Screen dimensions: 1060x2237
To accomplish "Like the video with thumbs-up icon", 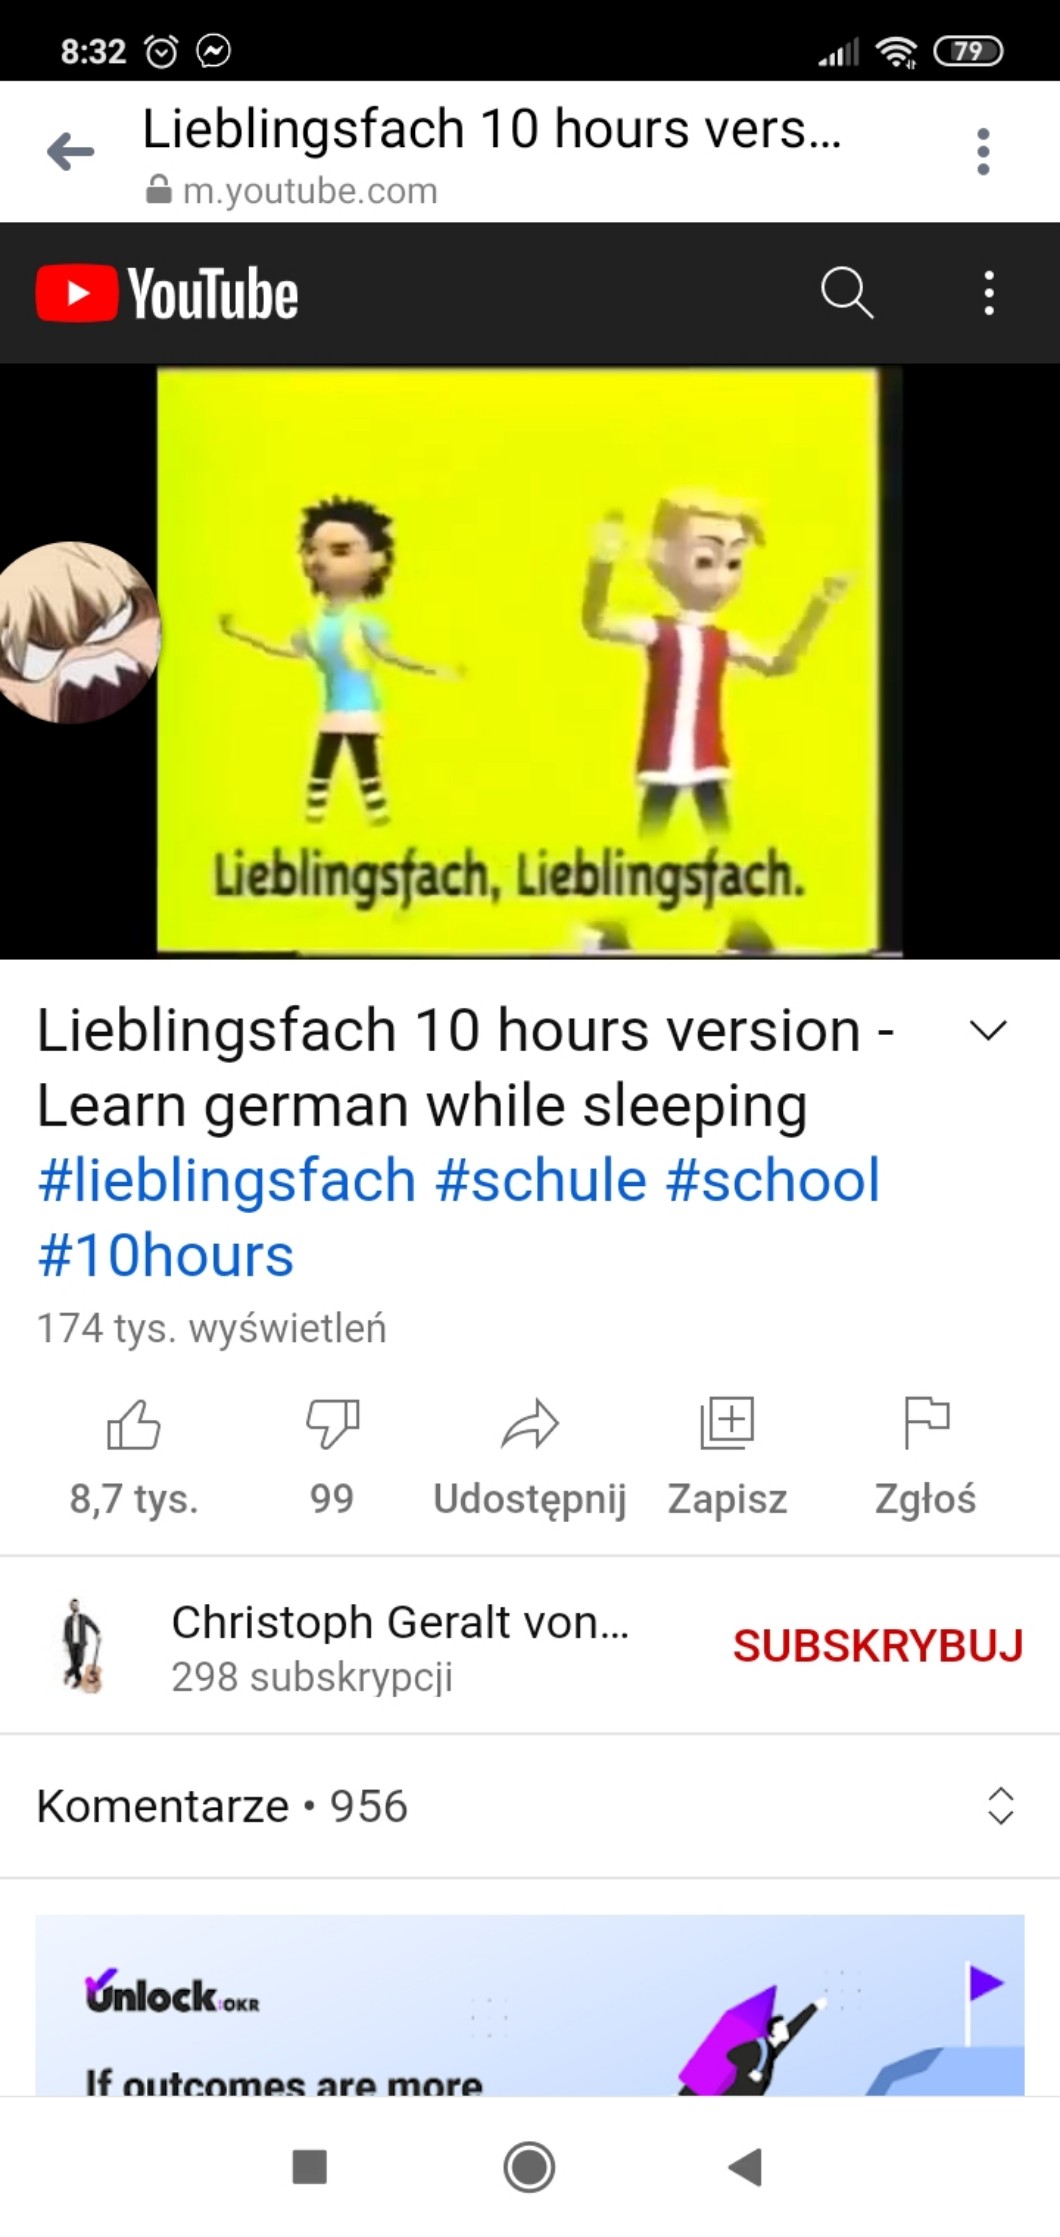I will pyautogui.click(x=133, y=1423).
